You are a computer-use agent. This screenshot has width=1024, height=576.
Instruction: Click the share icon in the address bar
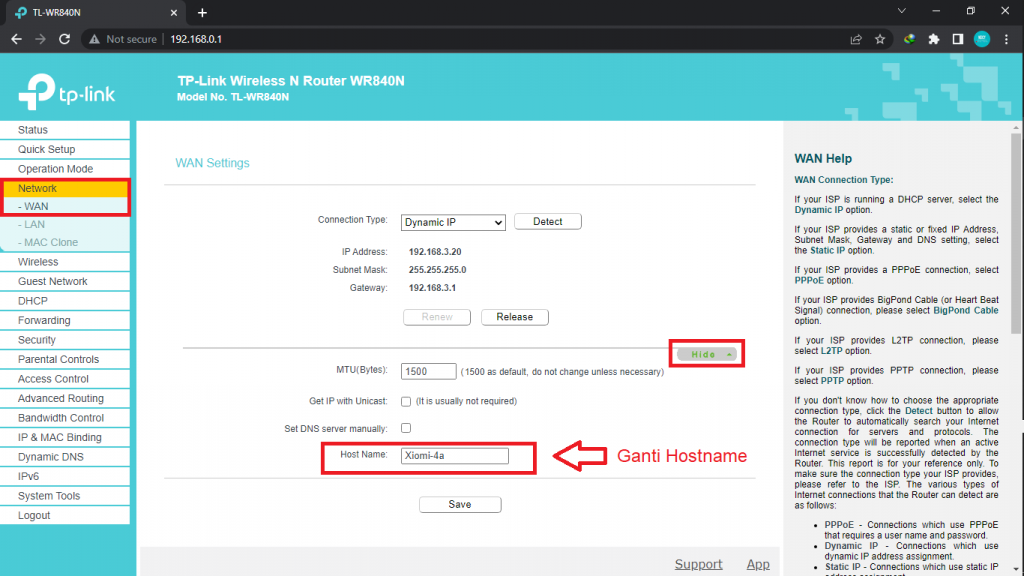click(855, 39)
